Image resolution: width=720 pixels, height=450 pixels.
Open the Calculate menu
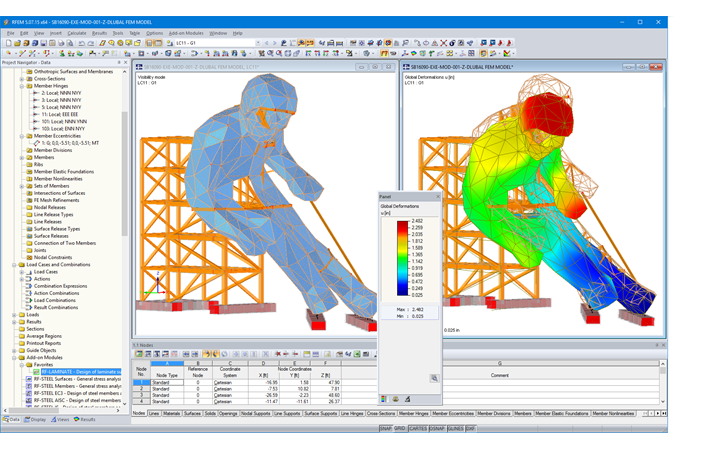pyautogui.click(x=77, y=33)
